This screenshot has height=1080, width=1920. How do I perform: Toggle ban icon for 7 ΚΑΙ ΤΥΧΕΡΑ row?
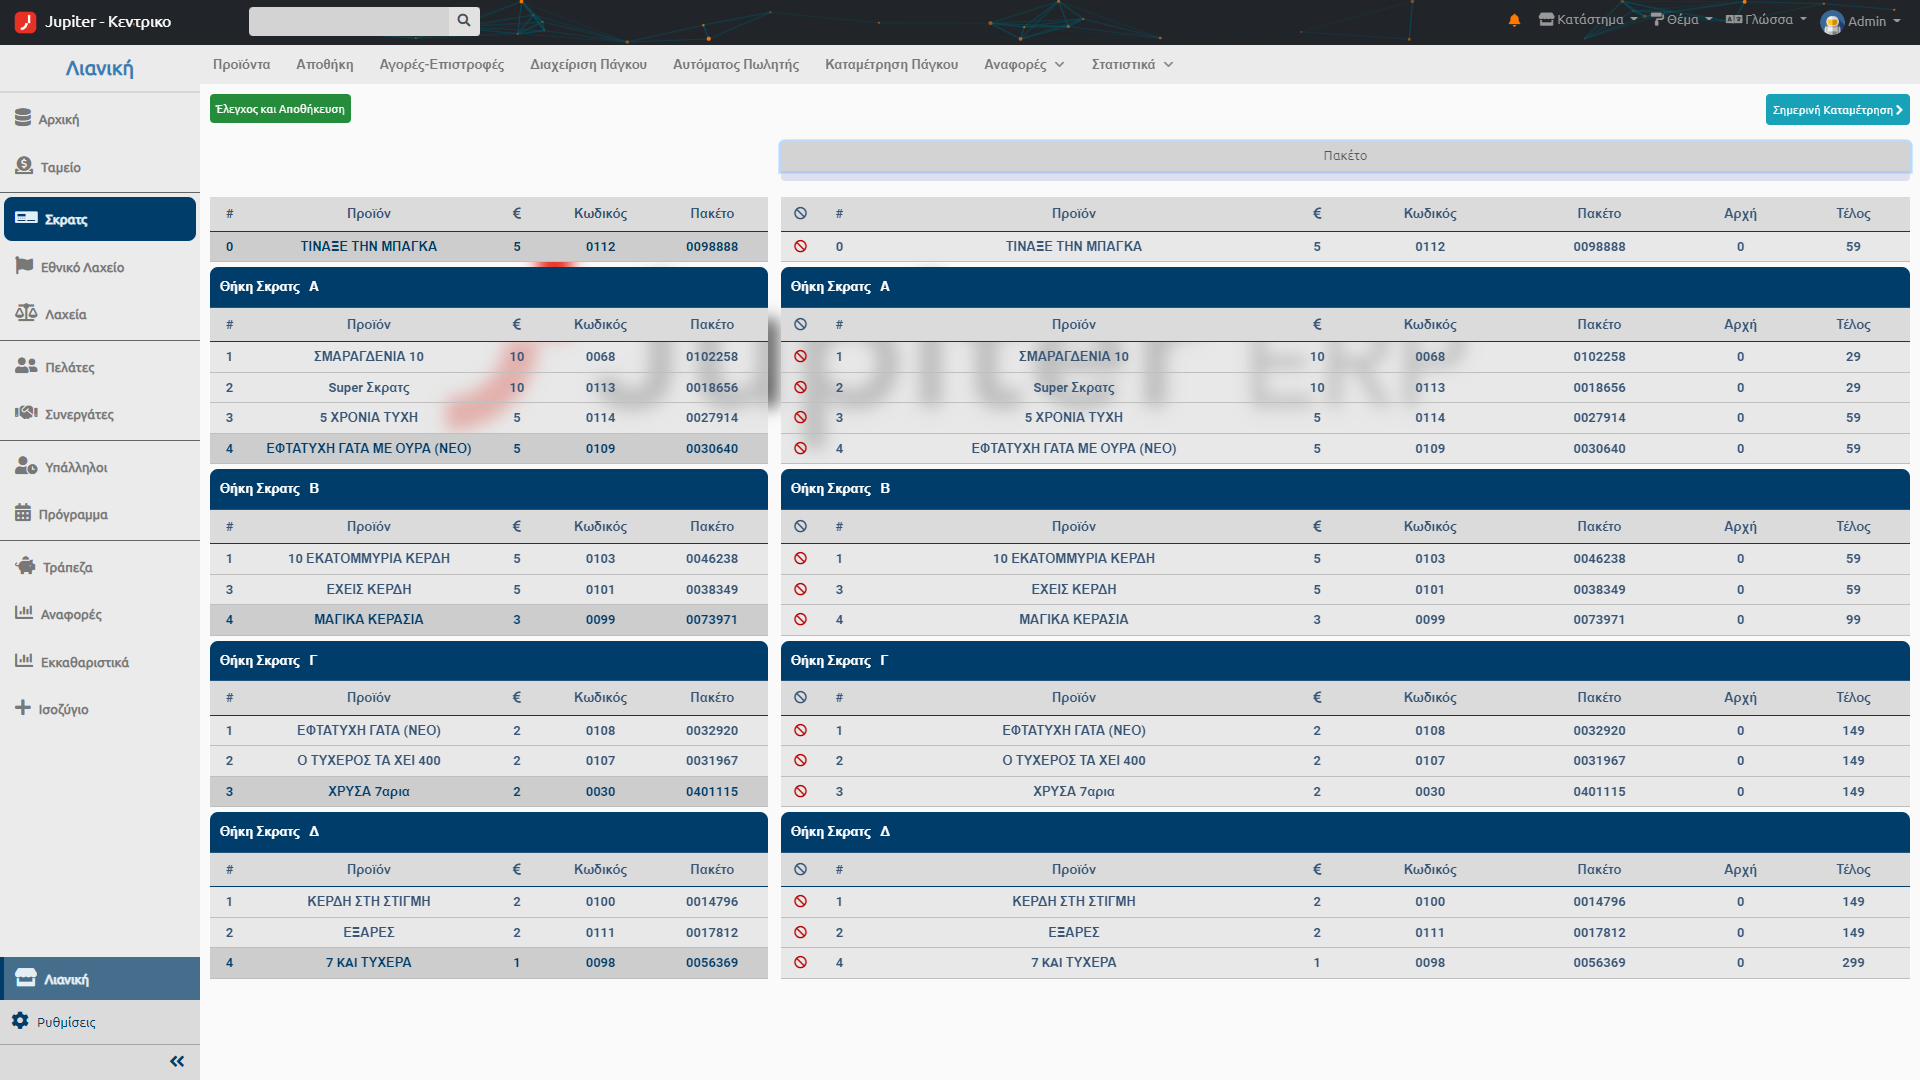[800, 962]
